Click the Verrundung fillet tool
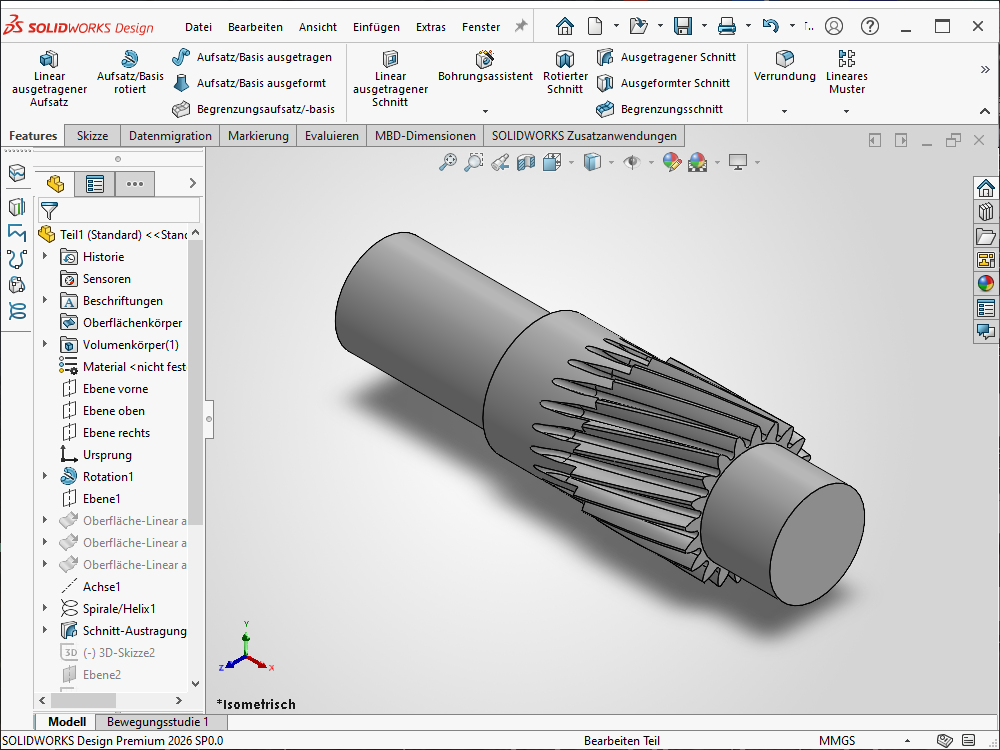 click(785, 66)
